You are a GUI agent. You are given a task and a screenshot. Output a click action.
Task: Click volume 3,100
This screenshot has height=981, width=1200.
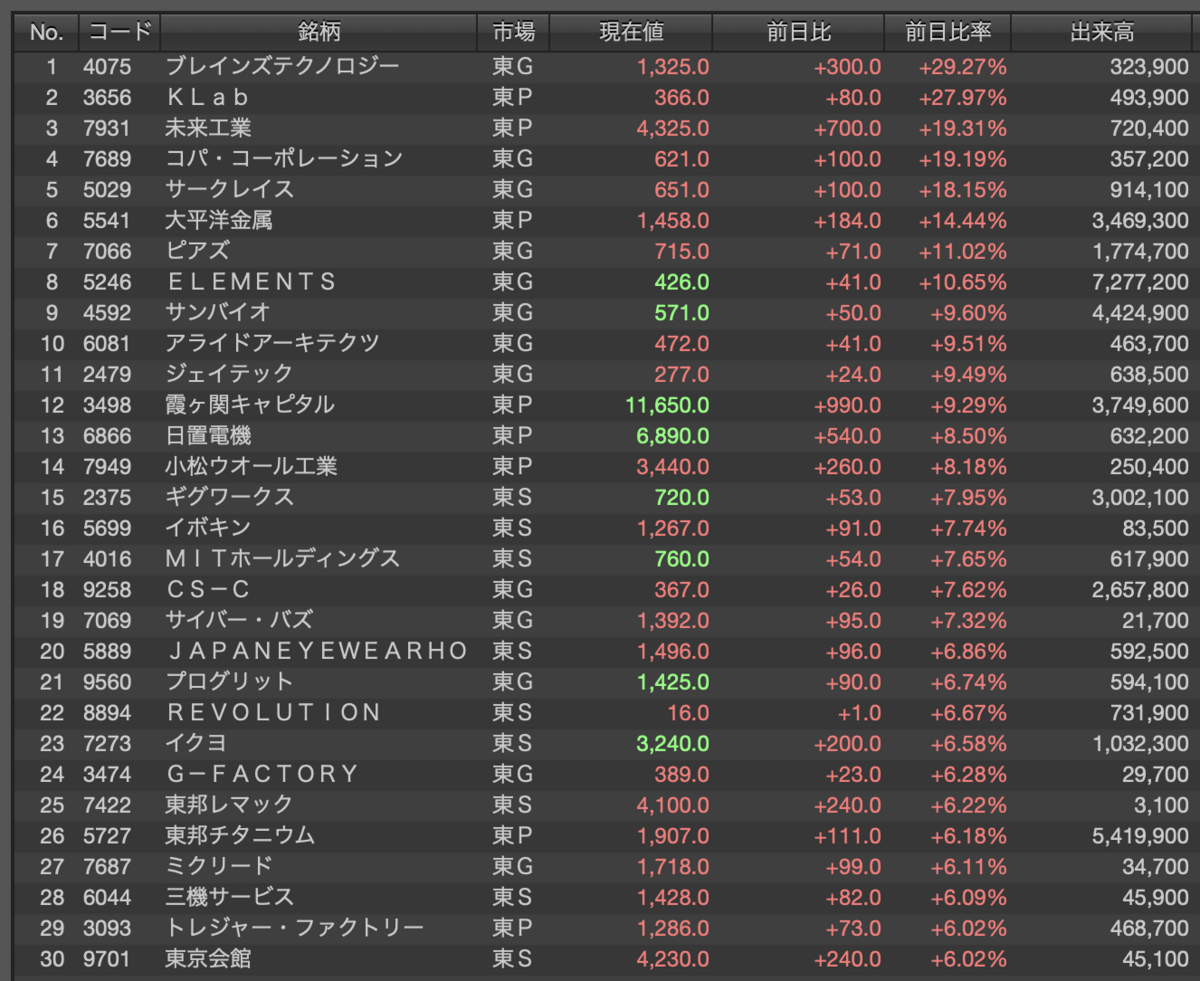pos(1163,804)
